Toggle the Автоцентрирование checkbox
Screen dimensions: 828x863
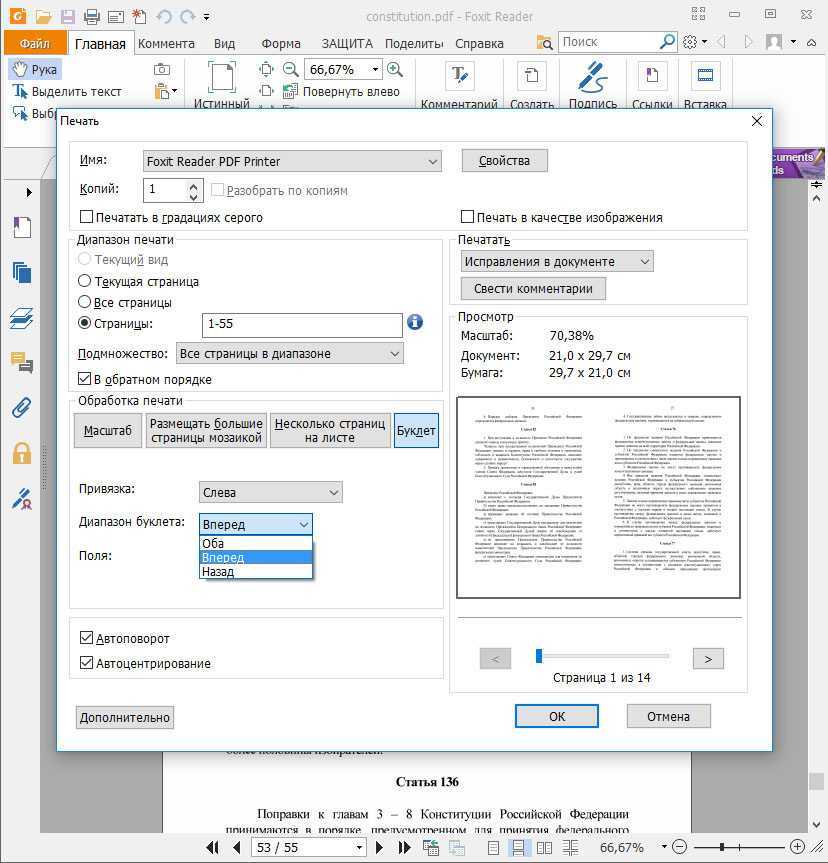86,663
